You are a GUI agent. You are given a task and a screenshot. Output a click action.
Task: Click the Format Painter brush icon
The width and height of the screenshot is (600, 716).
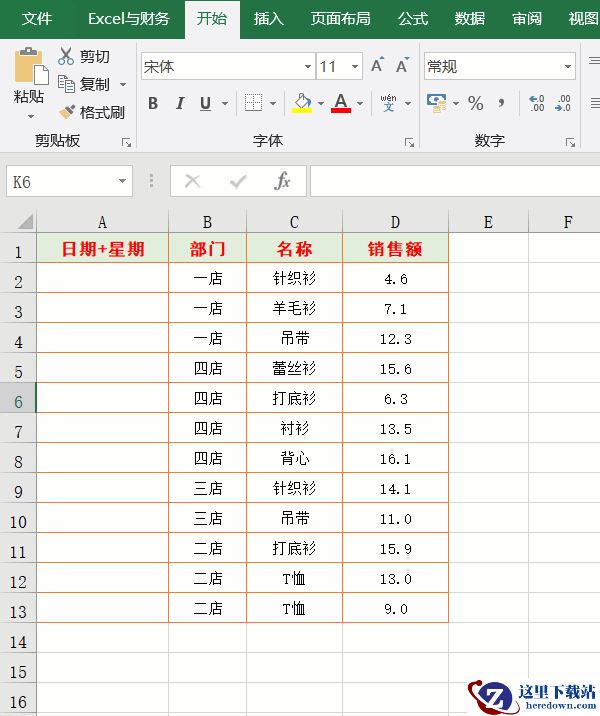pyautogui.click(x=67, y=112)
